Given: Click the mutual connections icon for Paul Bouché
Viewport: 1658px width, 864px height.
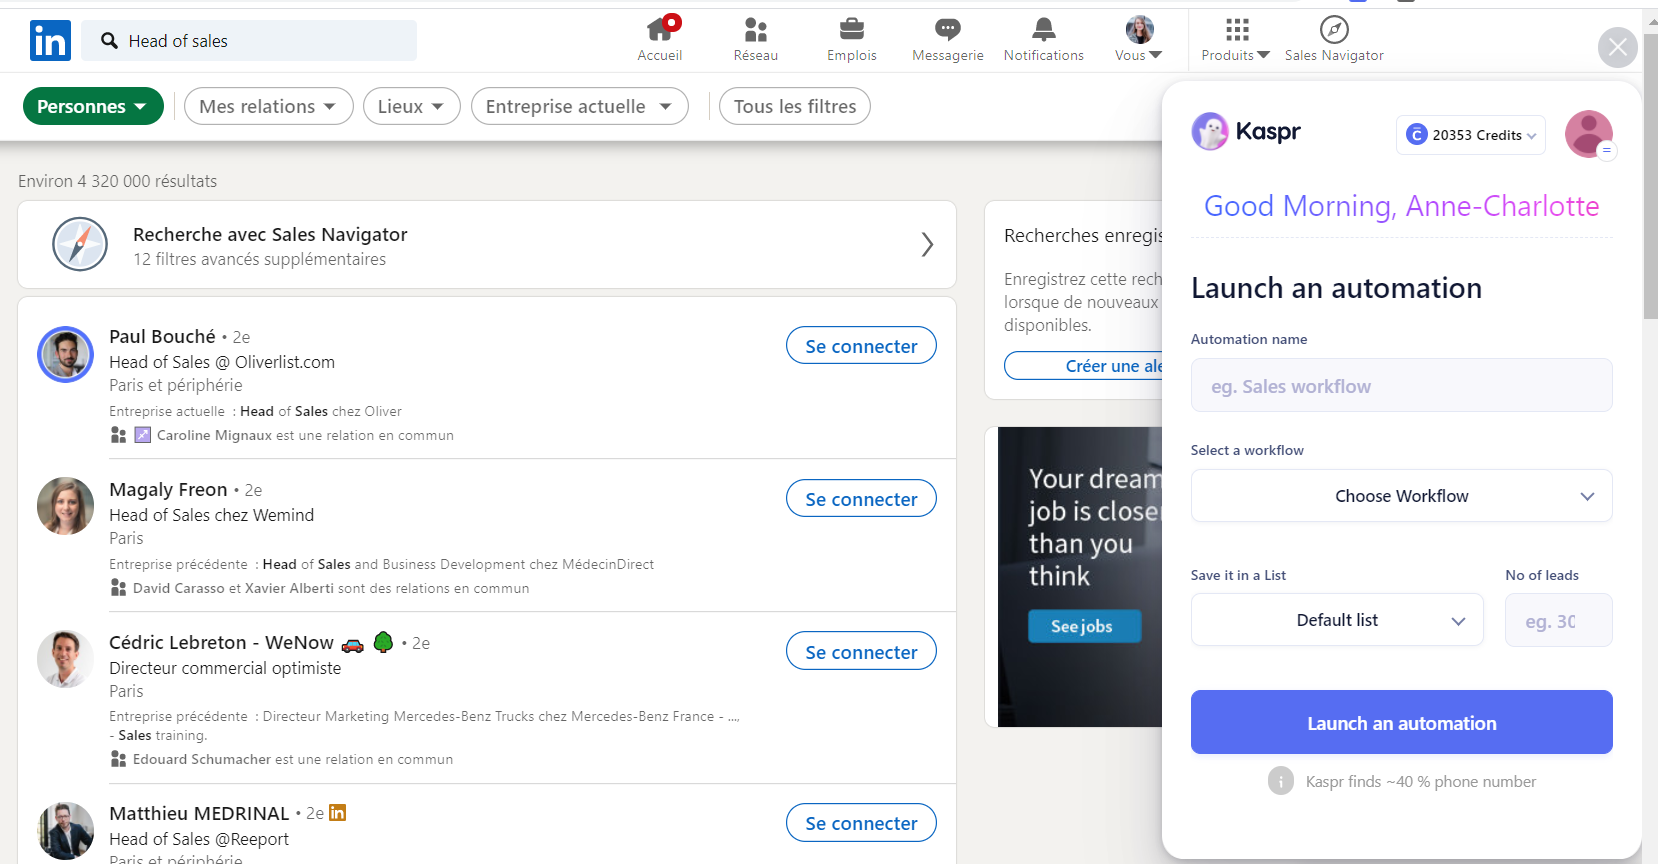Looking at the screenshot, I should click(x=118, y=435).
